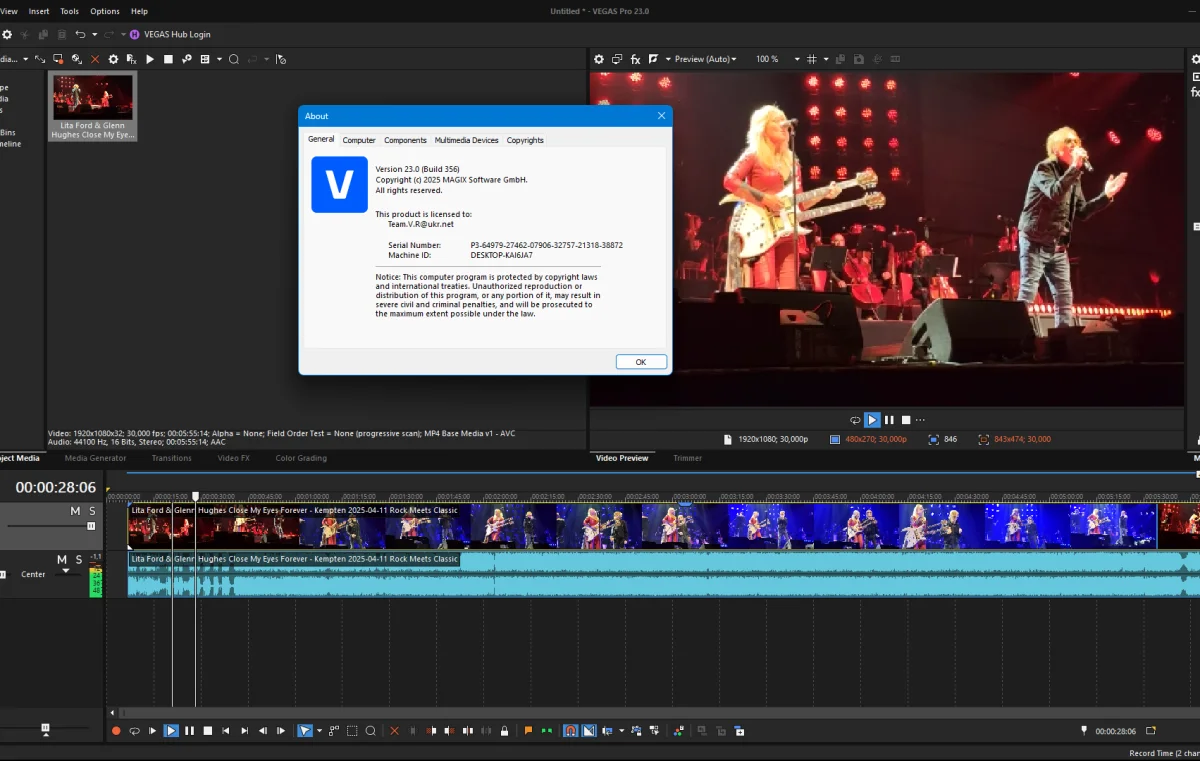The image size is (1200, 761).
Task: Click the Media FX icon in Project Media toolbar
Action: pos(131,59)
